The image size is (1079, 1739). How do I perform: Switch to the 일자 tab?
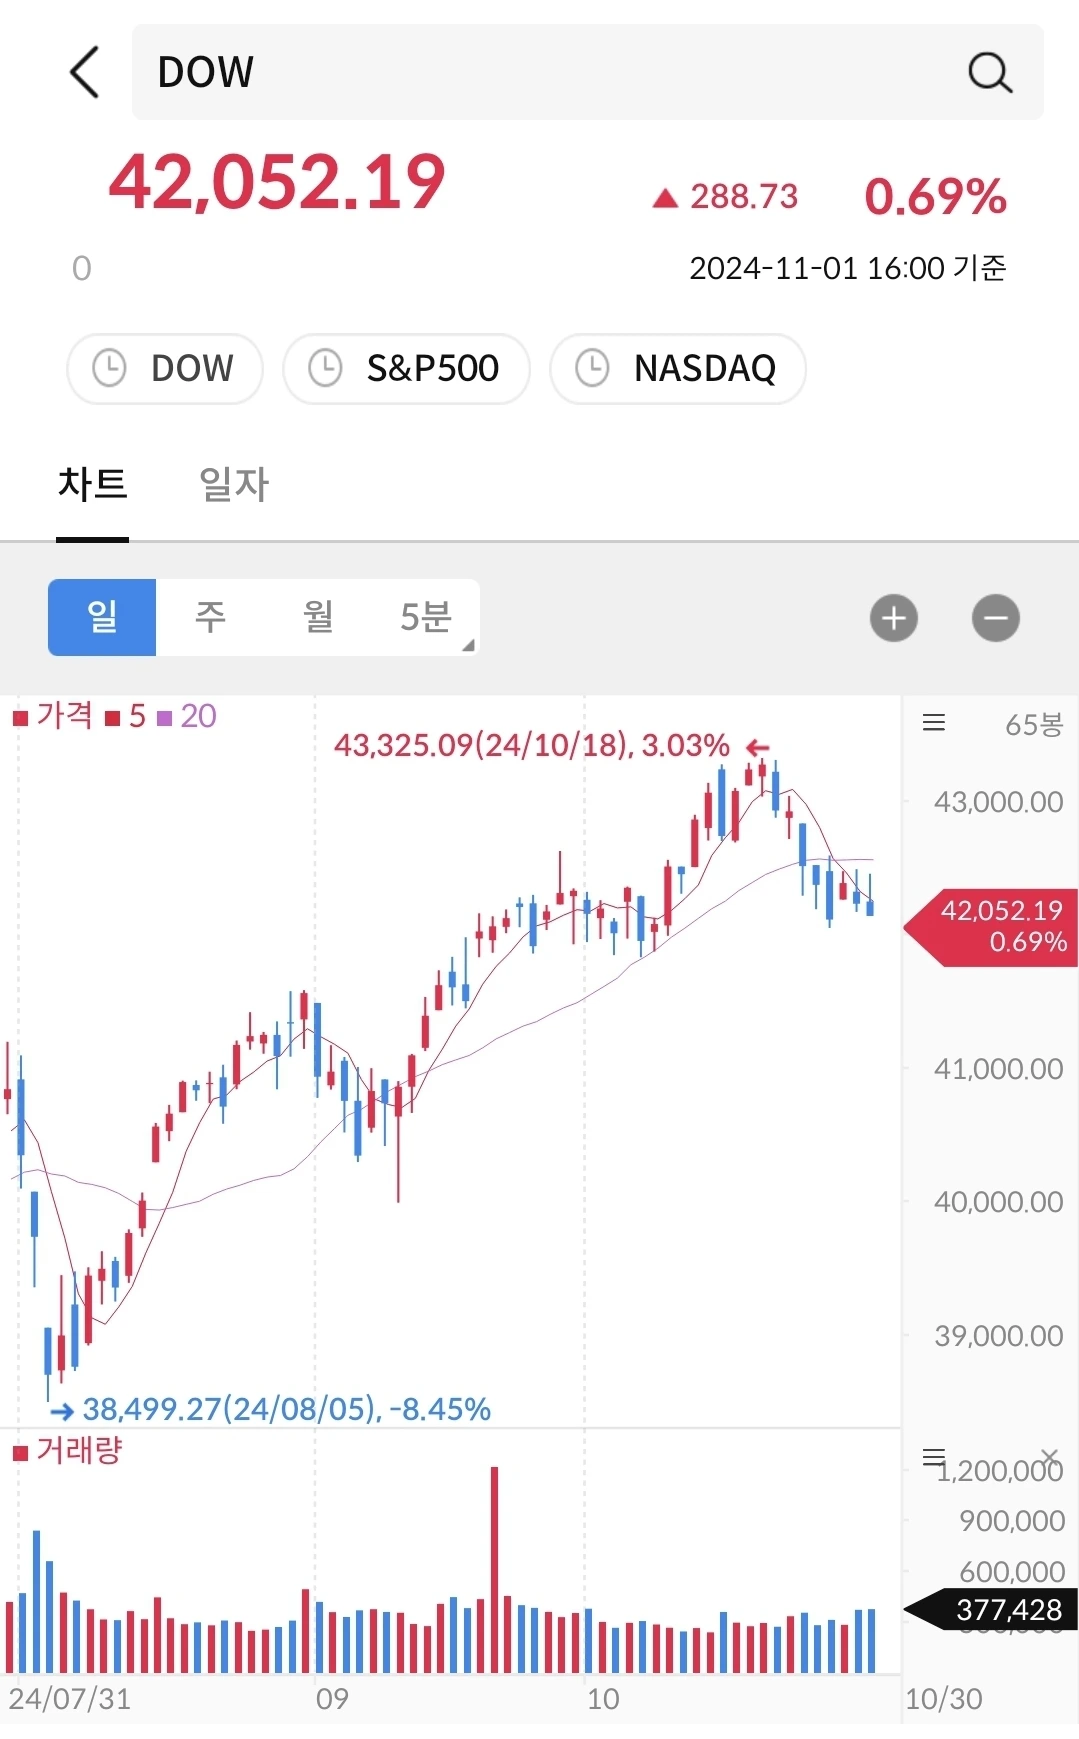[x=234, y=485]
